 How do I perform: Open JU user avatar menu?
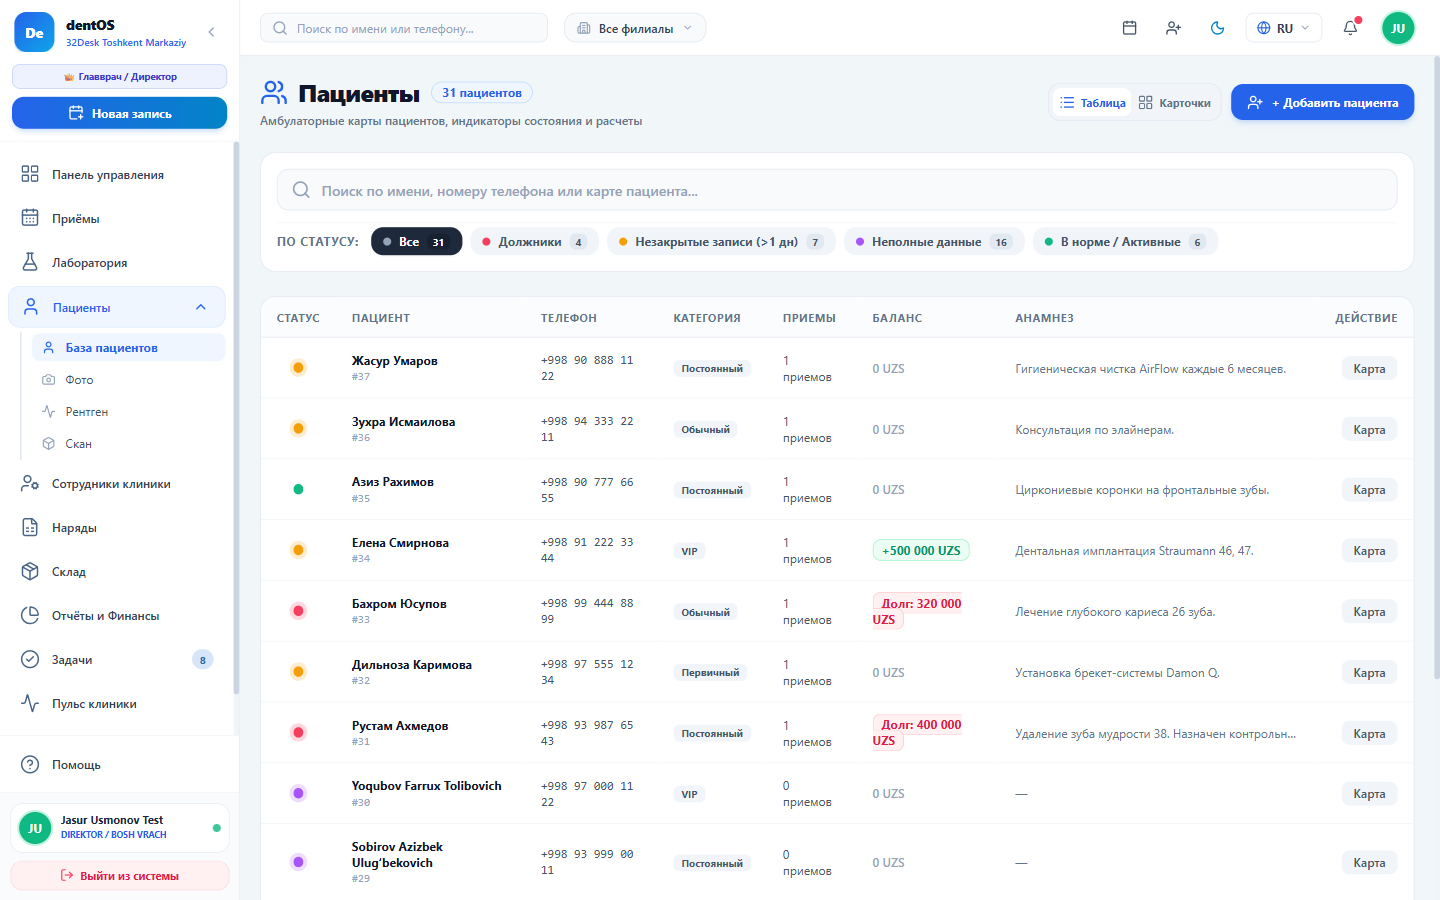click(1398, 28)
